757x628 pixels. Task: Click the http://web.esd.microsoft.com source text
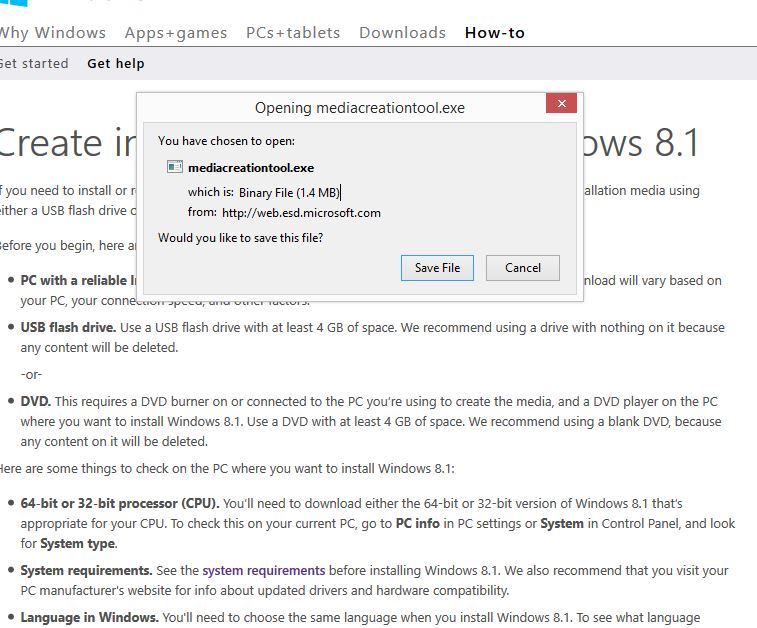301,213
